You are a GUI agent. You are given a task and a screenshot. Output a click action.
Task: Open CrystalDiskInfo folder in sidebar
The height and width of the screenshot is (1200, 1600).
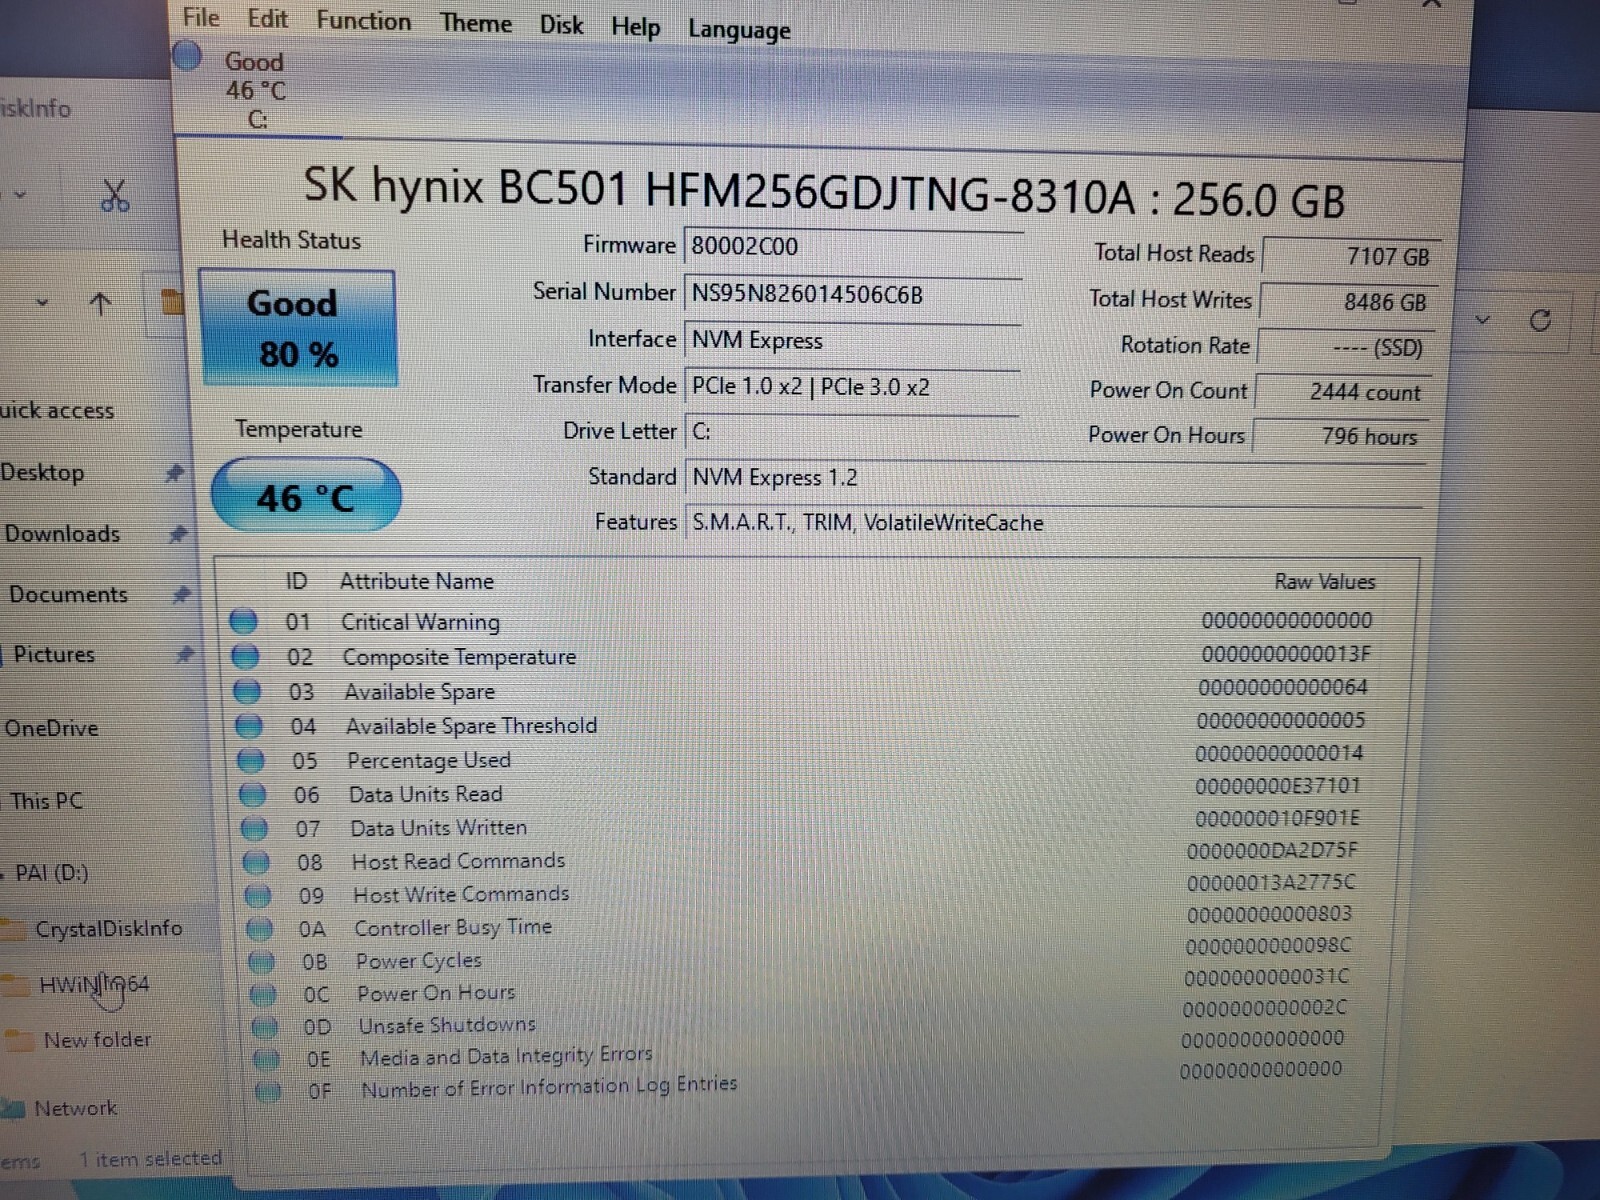point(108,929)
